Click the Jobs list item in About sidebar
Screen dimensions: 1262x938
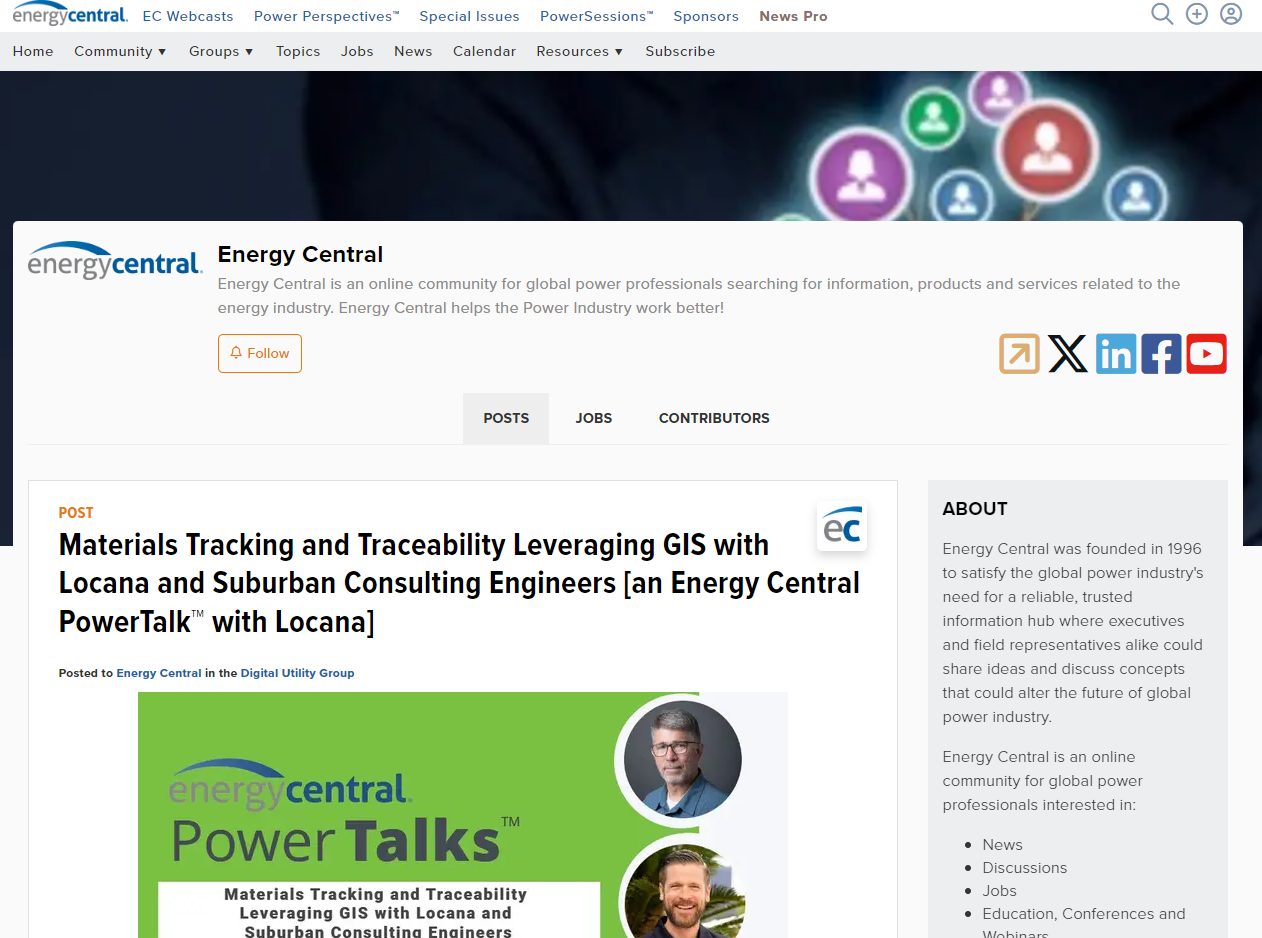coord(999,891)
